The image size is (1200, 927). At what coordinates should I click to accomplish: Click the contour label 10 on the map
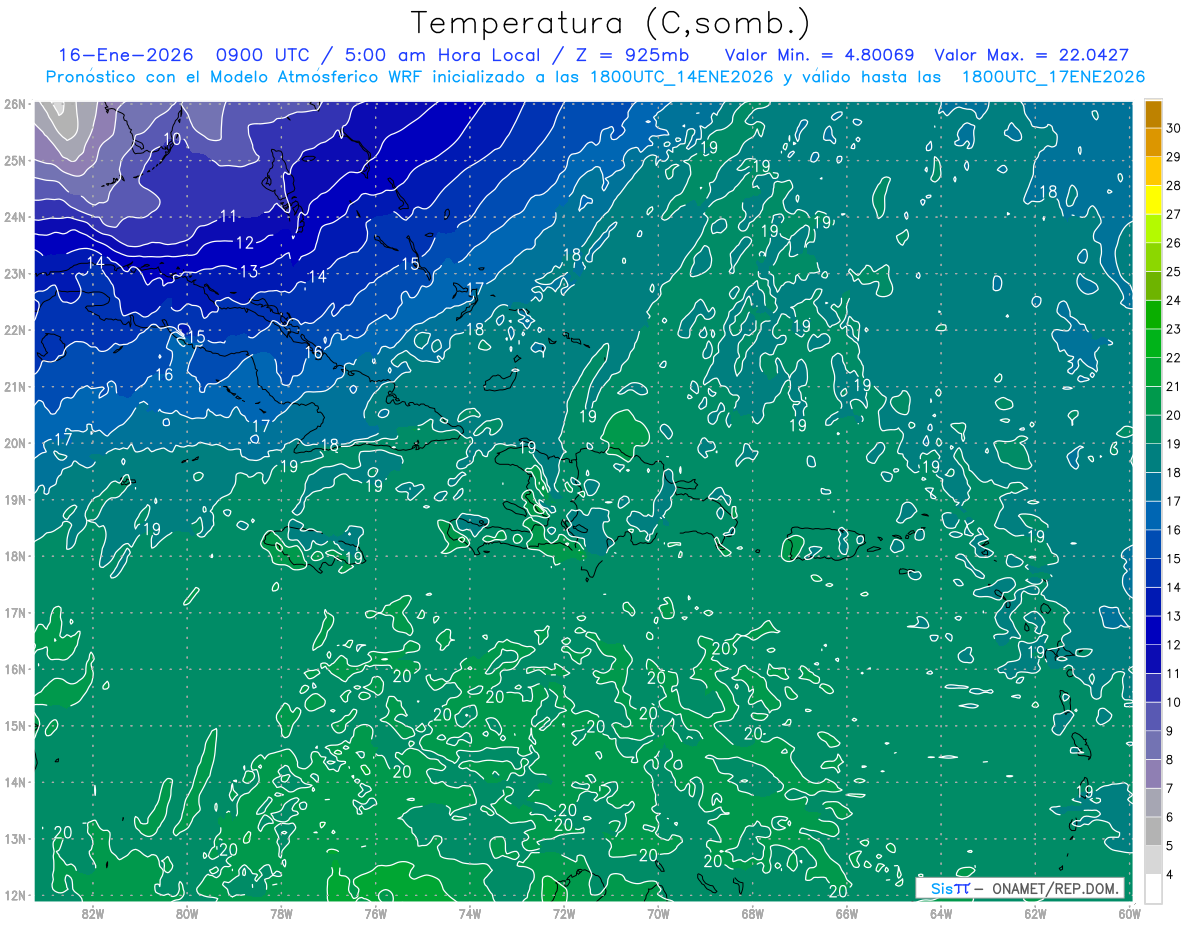(172, 139)
